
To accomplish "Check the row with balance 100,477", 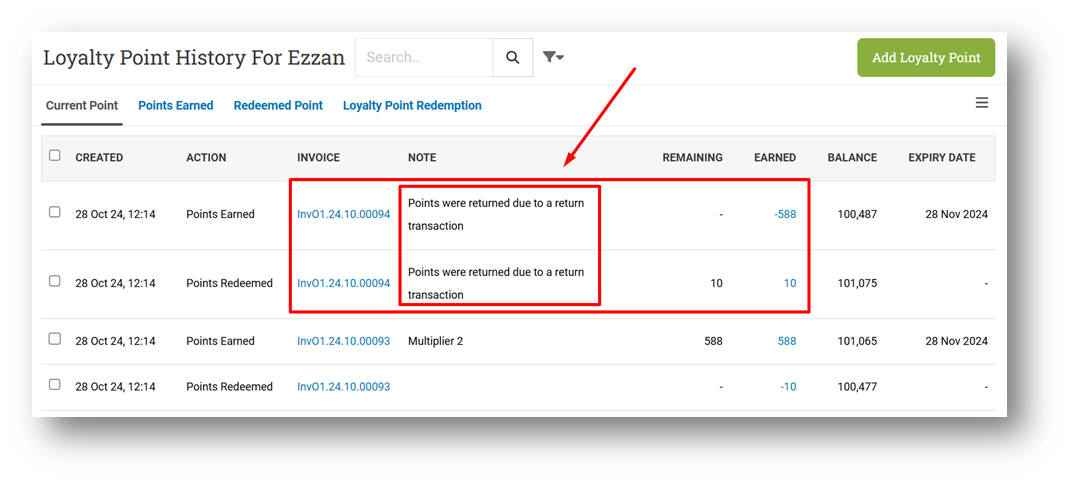I will pyautogui.click(x=55, y=385).
